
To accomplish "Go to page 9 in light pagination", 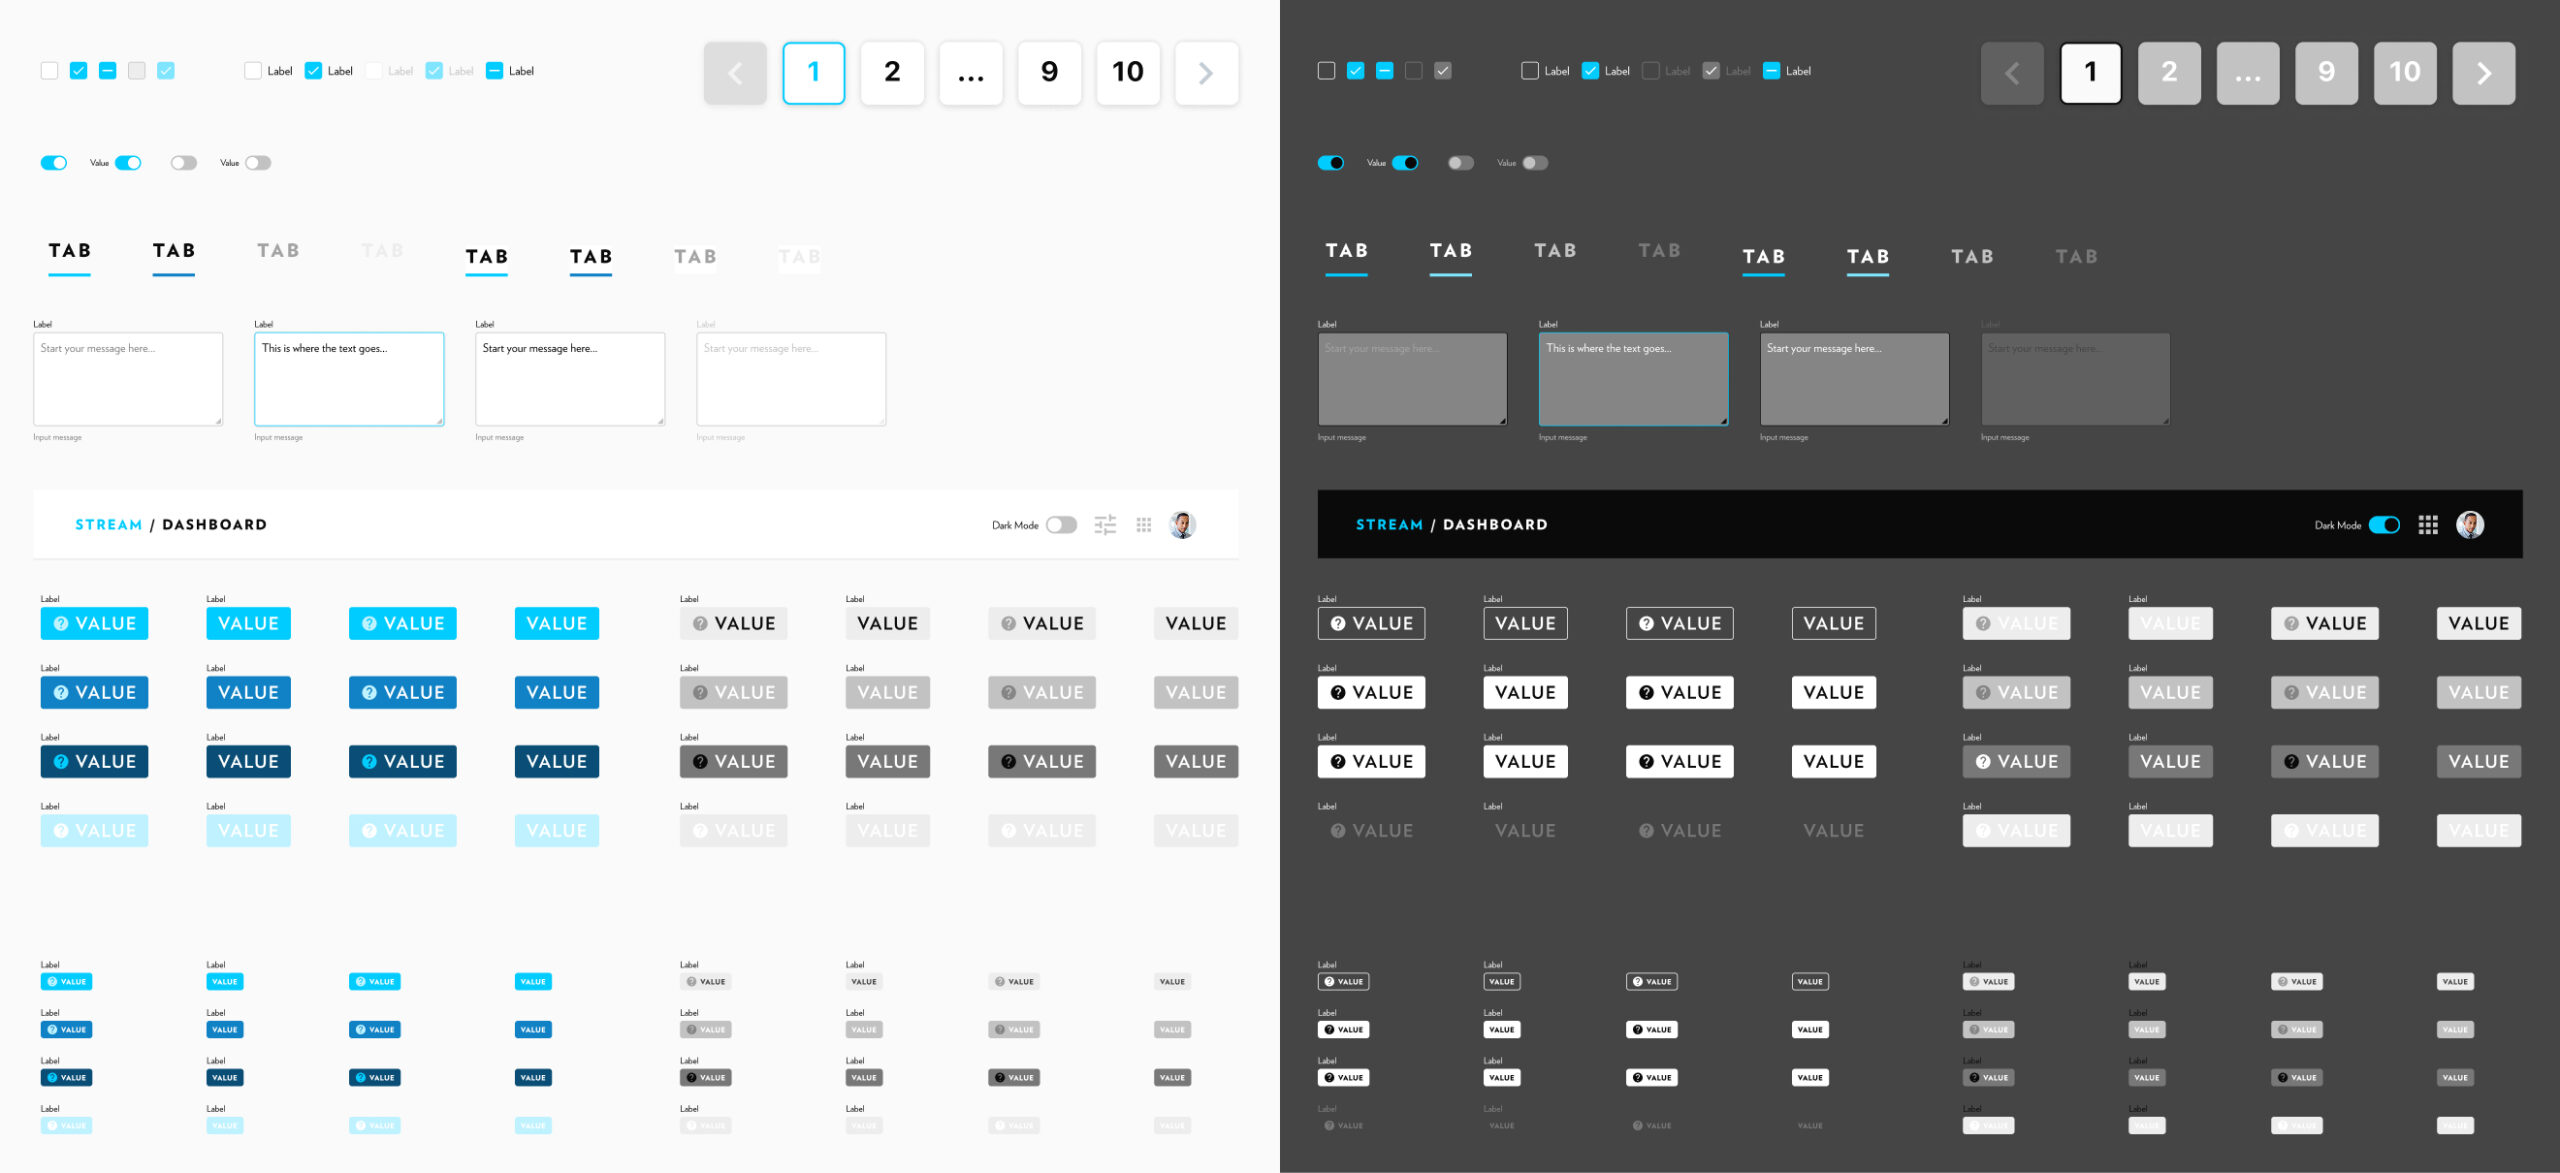I will click(x=1049, y=73).
